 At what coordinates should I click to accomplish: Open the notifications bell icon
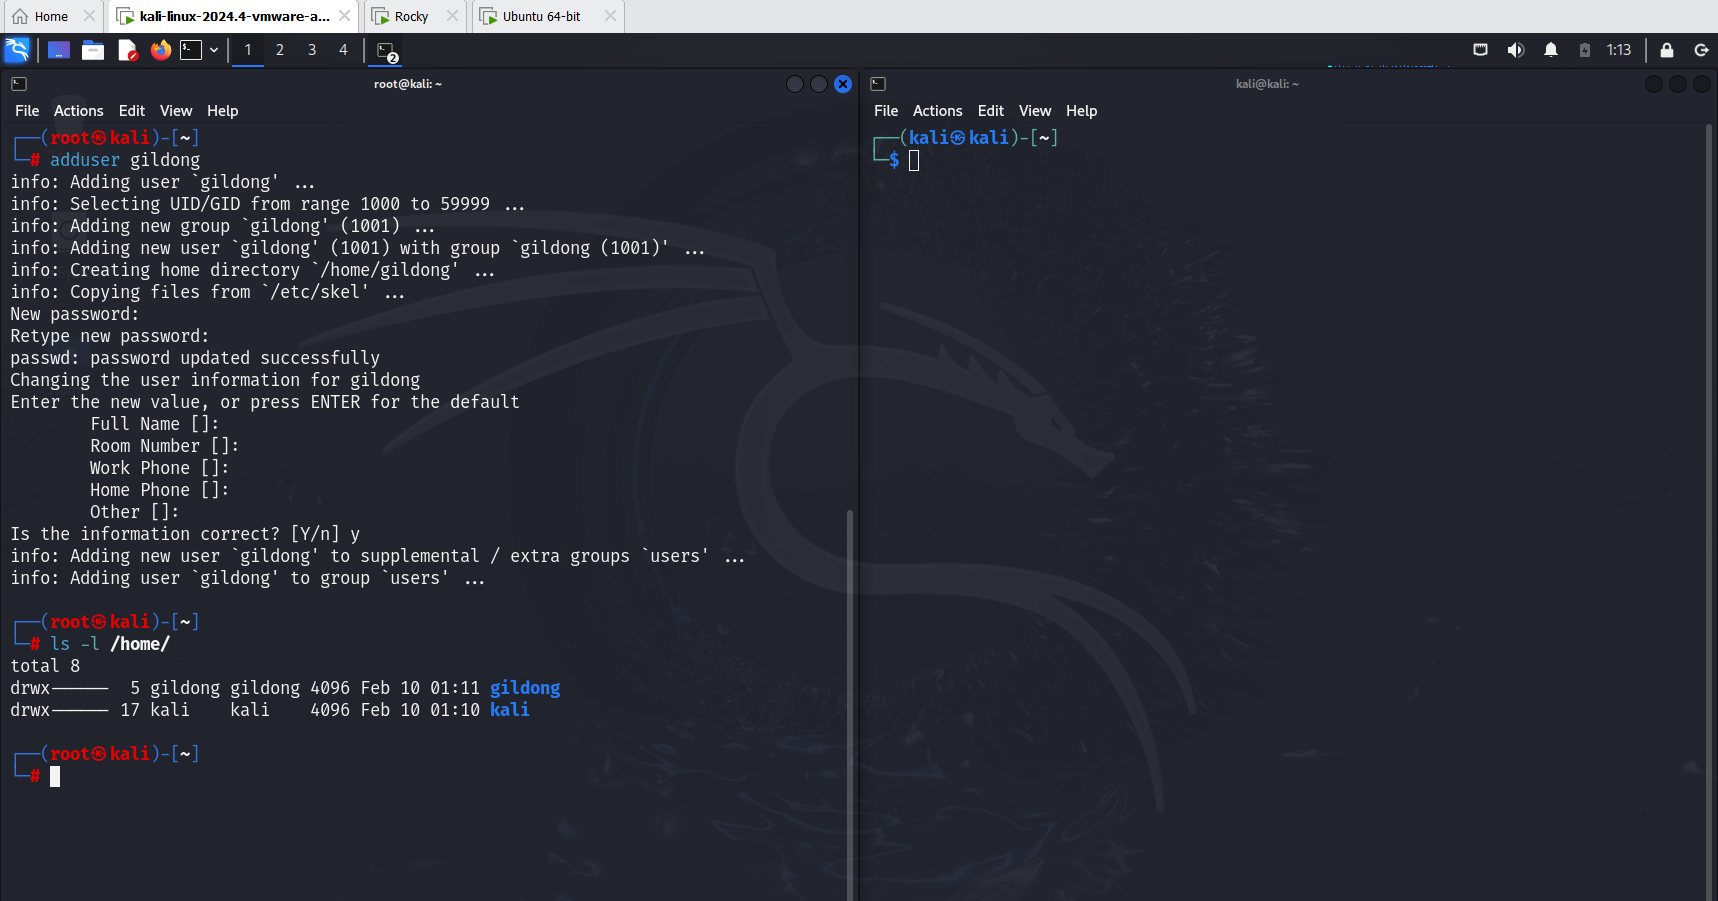pos(1551,50)
